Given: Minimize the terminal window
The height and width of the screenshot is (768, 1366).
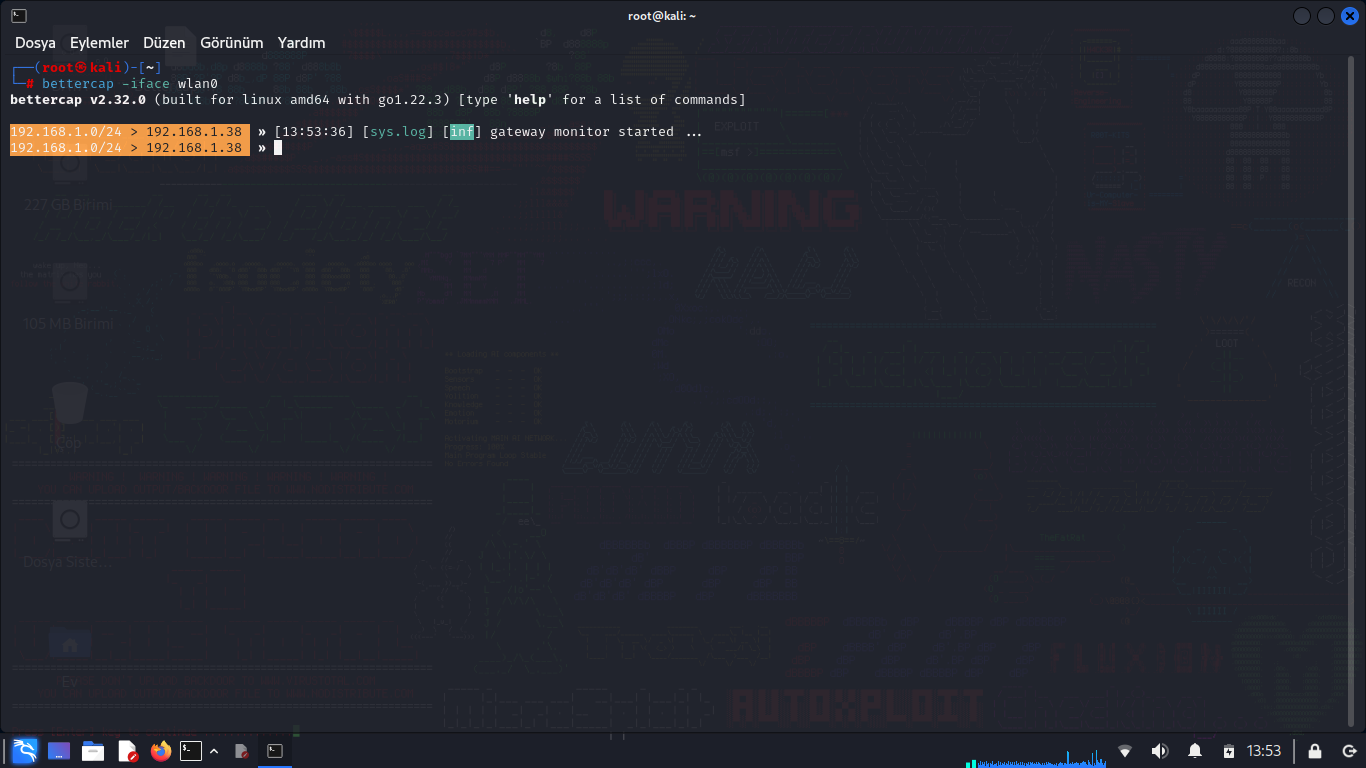Looking at the screenshot, I should pos(1302,16).
